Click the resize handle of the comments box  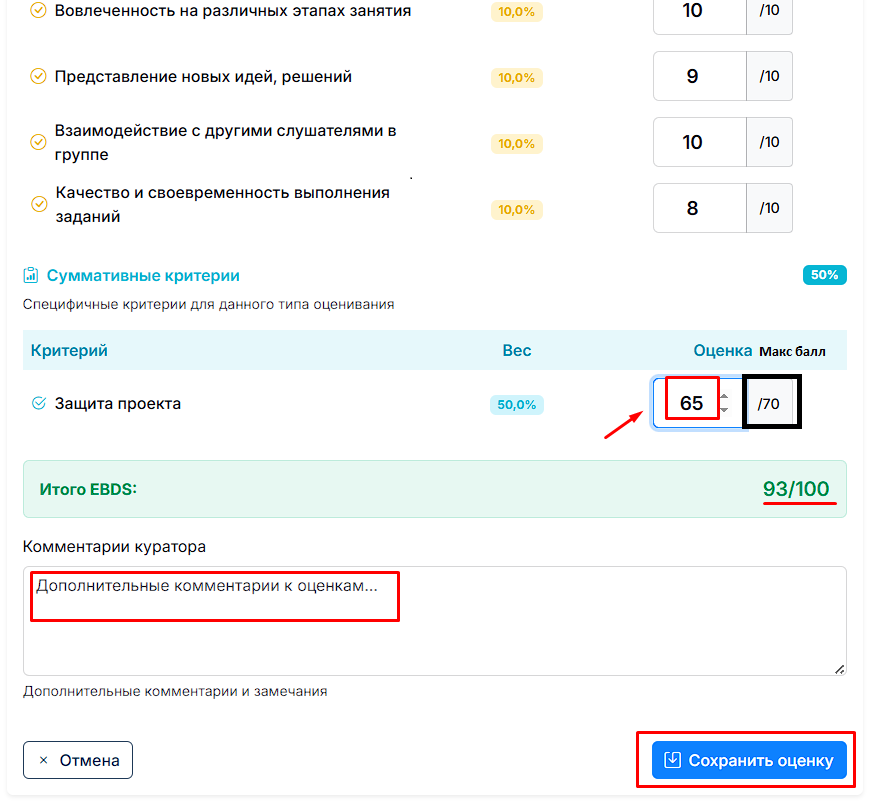(840, 671)
